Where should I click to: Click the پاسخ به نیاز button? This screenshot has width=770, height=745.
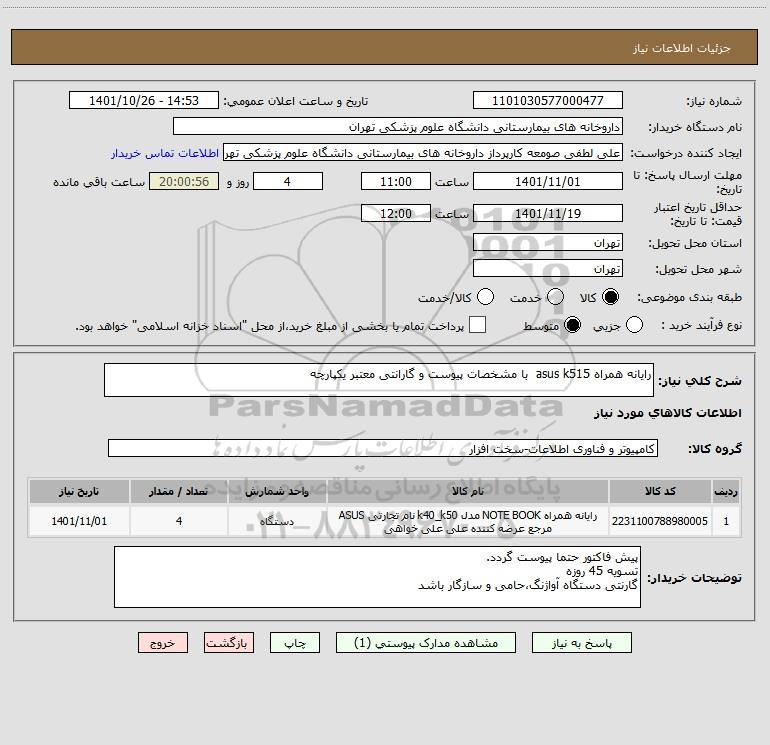(581, 643)
